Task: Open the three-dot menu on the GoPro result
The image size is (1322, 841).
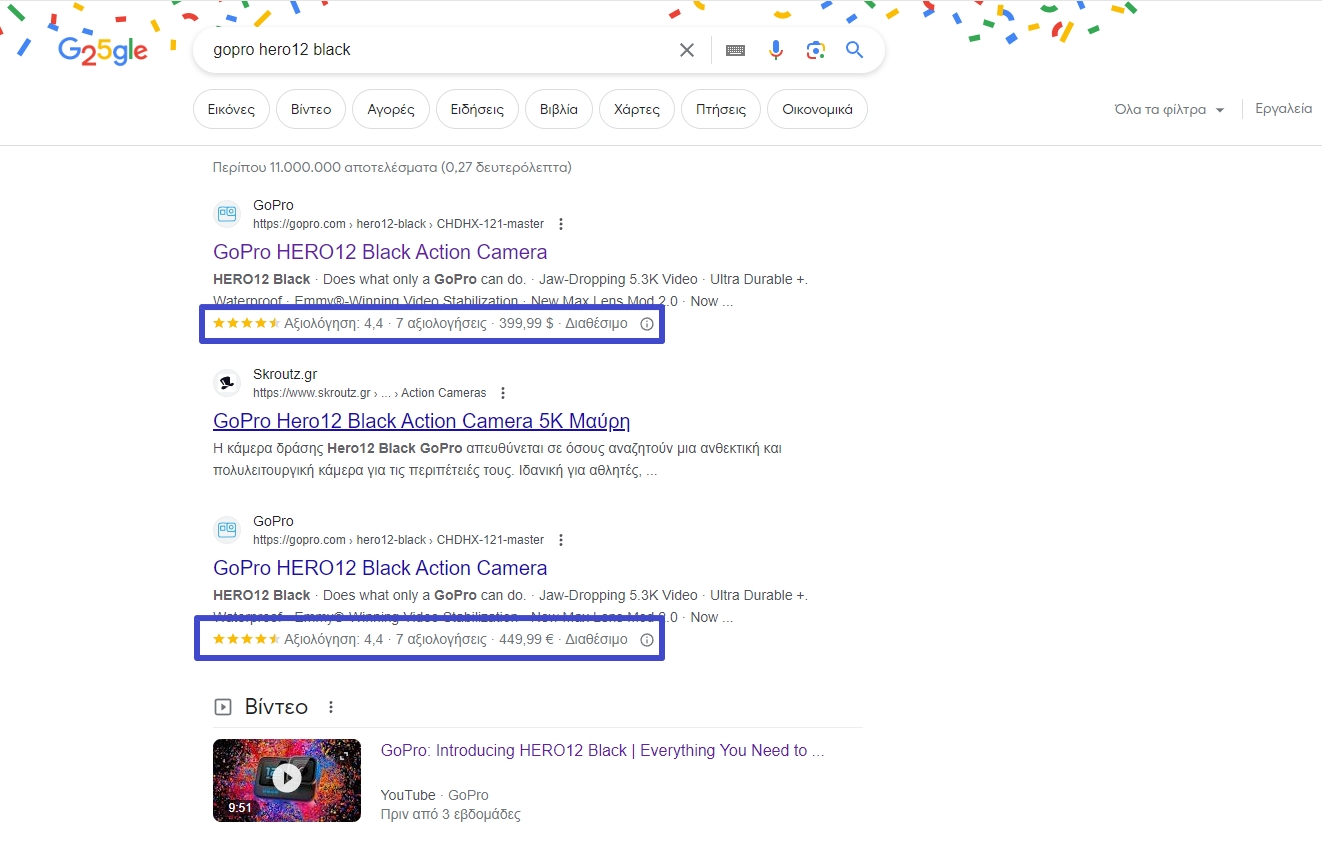Action: point(561,224)
